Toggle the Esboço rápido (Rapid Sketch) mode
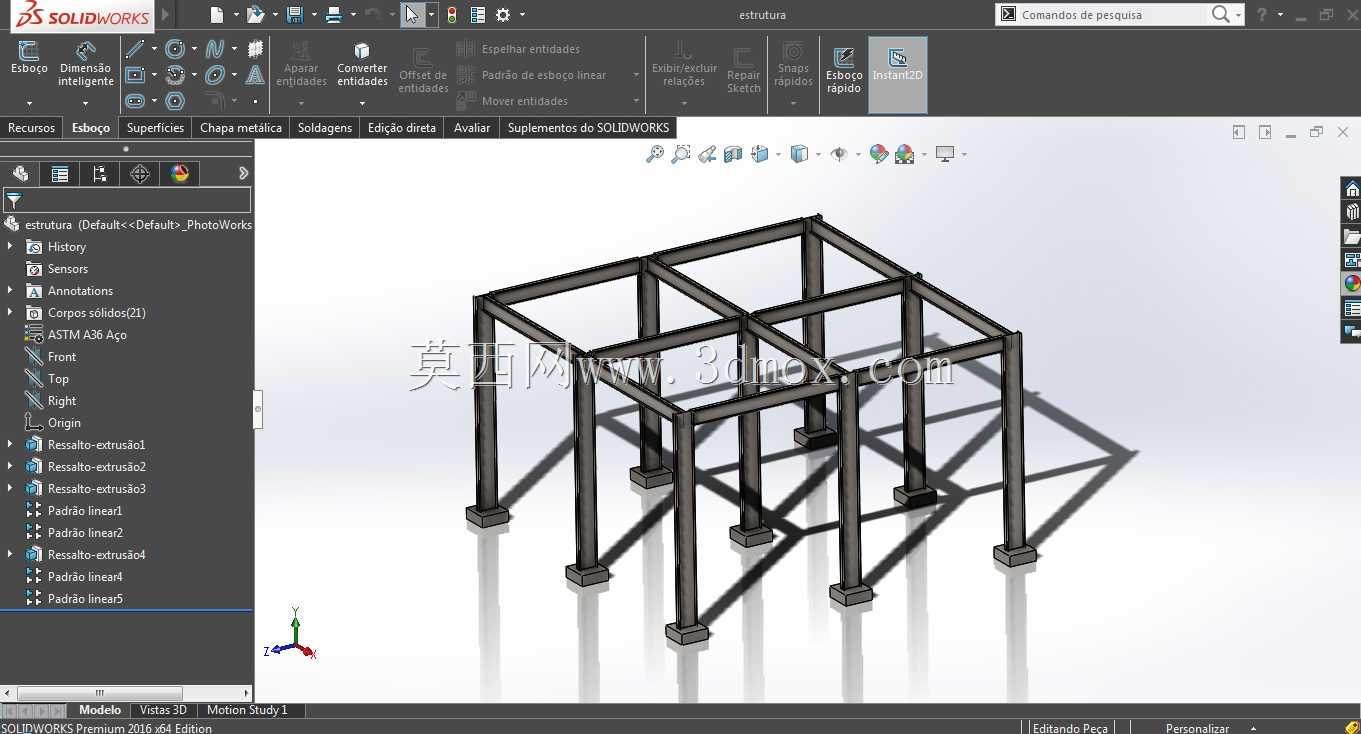This screenshot has height=734, width=1361. tap(844, 70)
